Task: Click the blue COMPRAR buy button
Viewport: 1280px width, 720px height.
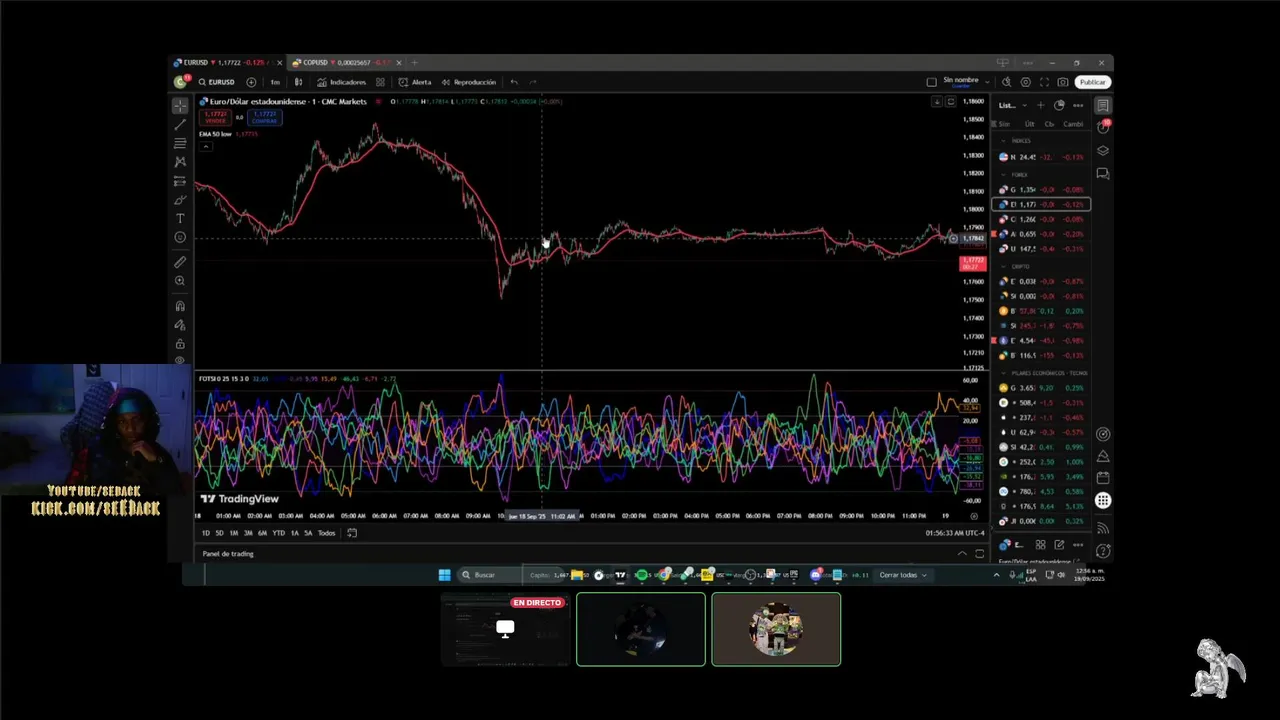Action: click(x=265, y=117)
